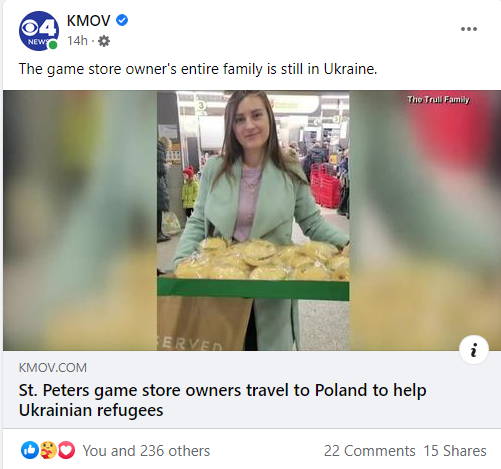Click The Trull Family photo credit
Screen dimensions: 501x469
click(x=438, y=99)
